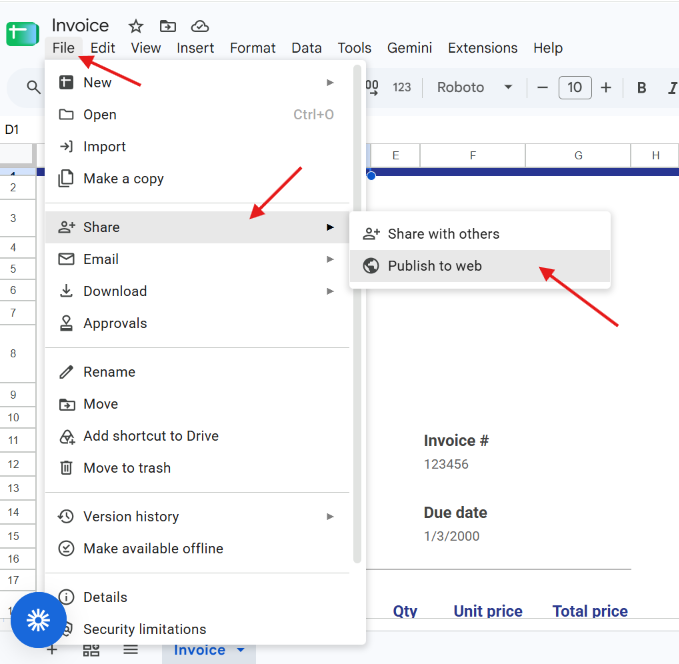Click the Move folder icon in the menu
The width and height of the screenshot is (679, 664).
pyautogui.click(x=67, y=404)
